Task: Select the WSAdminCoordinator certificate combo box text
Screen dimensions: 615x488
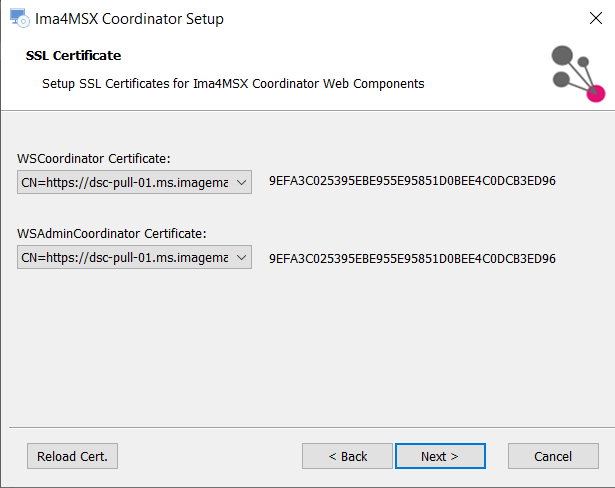Action: coord(125,257)
